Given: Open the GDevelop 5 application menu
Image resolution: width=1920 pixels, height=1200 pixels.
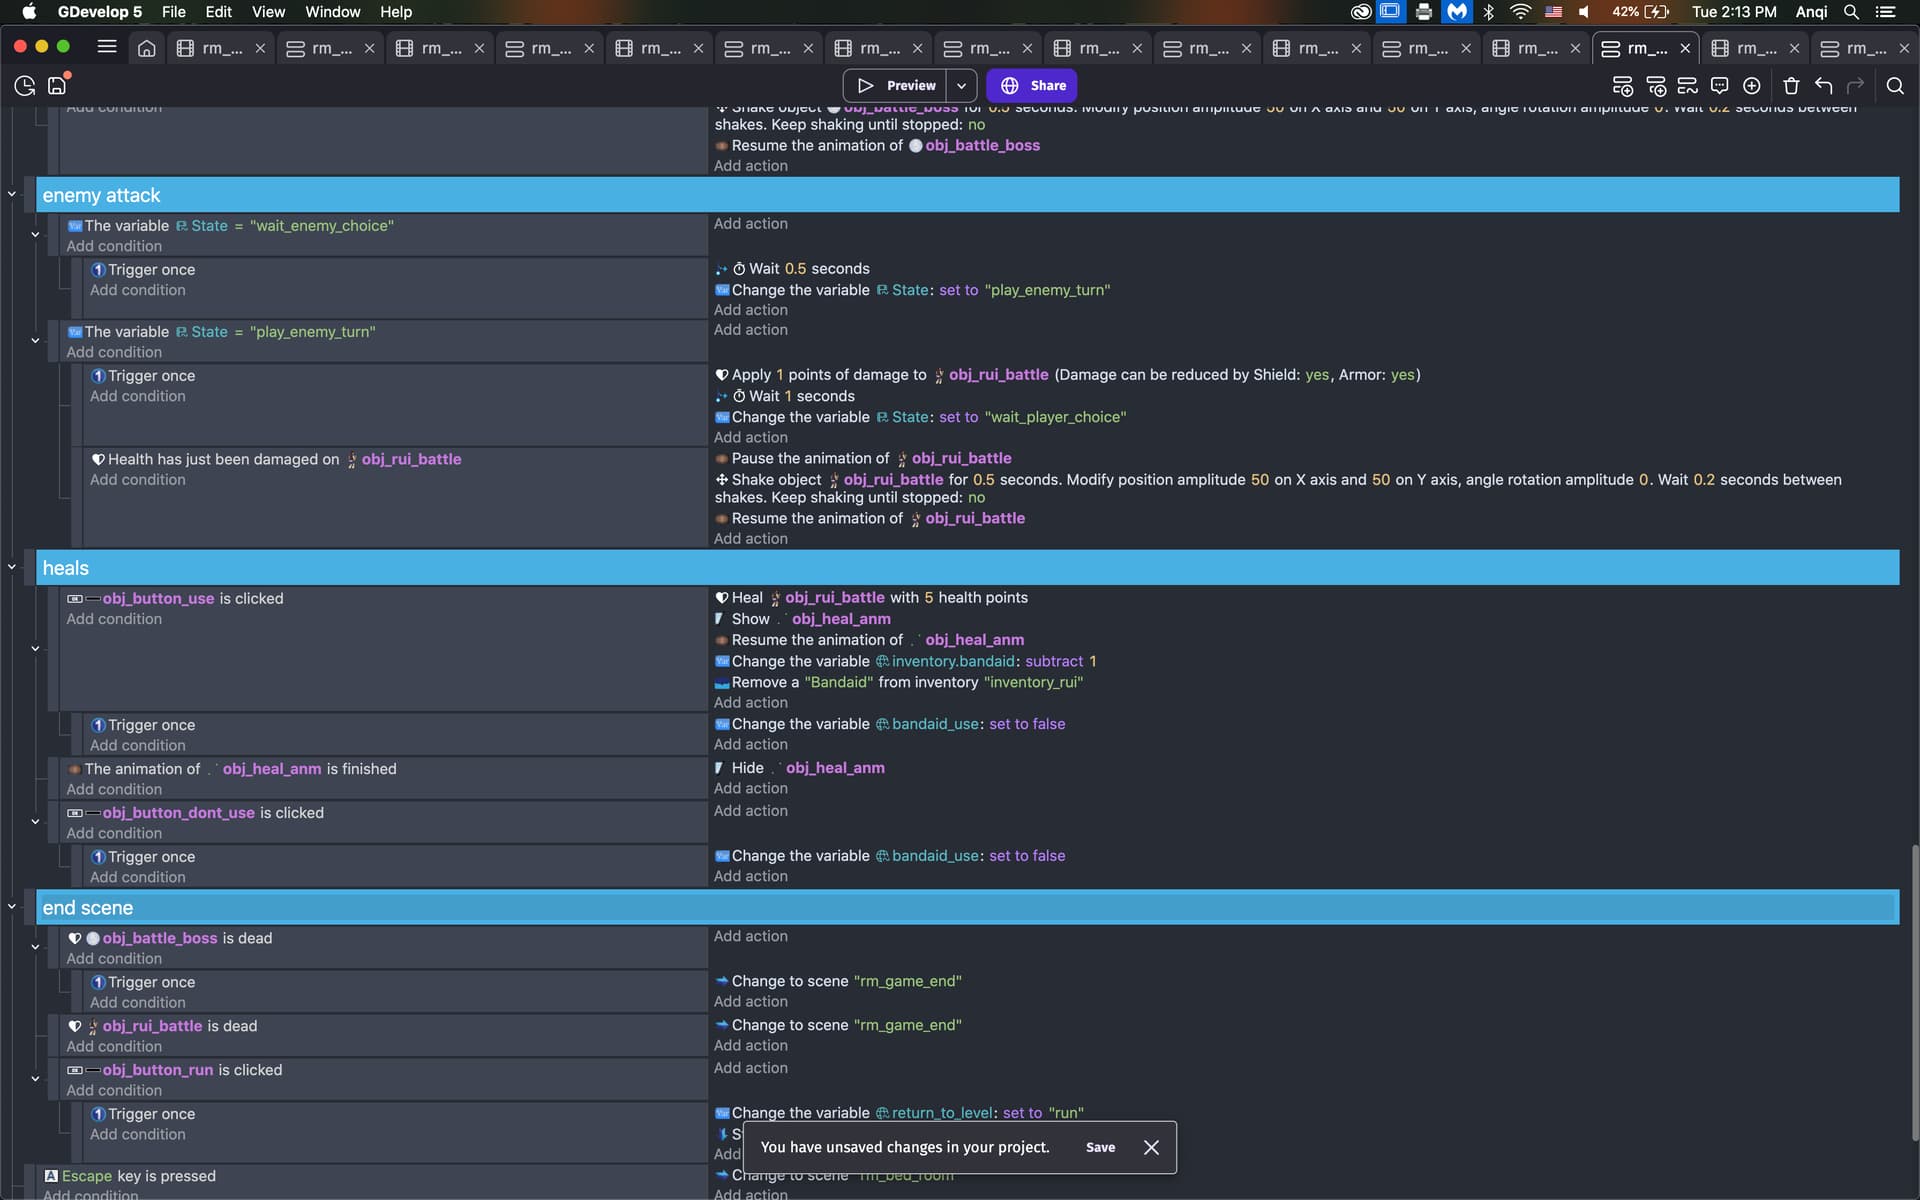Looking at the screenshot, I should 100,12.
